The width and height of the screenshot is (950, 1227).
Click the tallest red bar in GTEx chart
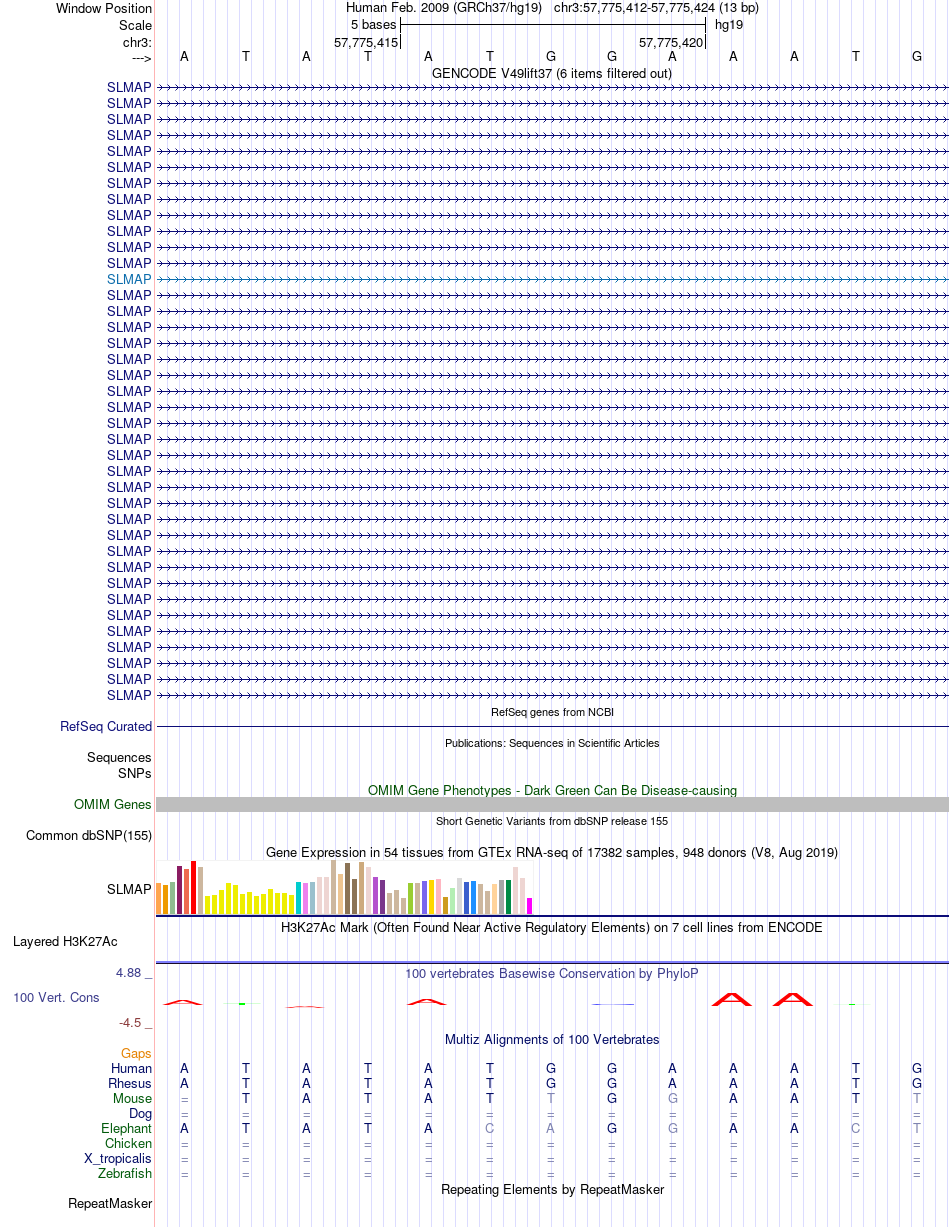194,888
